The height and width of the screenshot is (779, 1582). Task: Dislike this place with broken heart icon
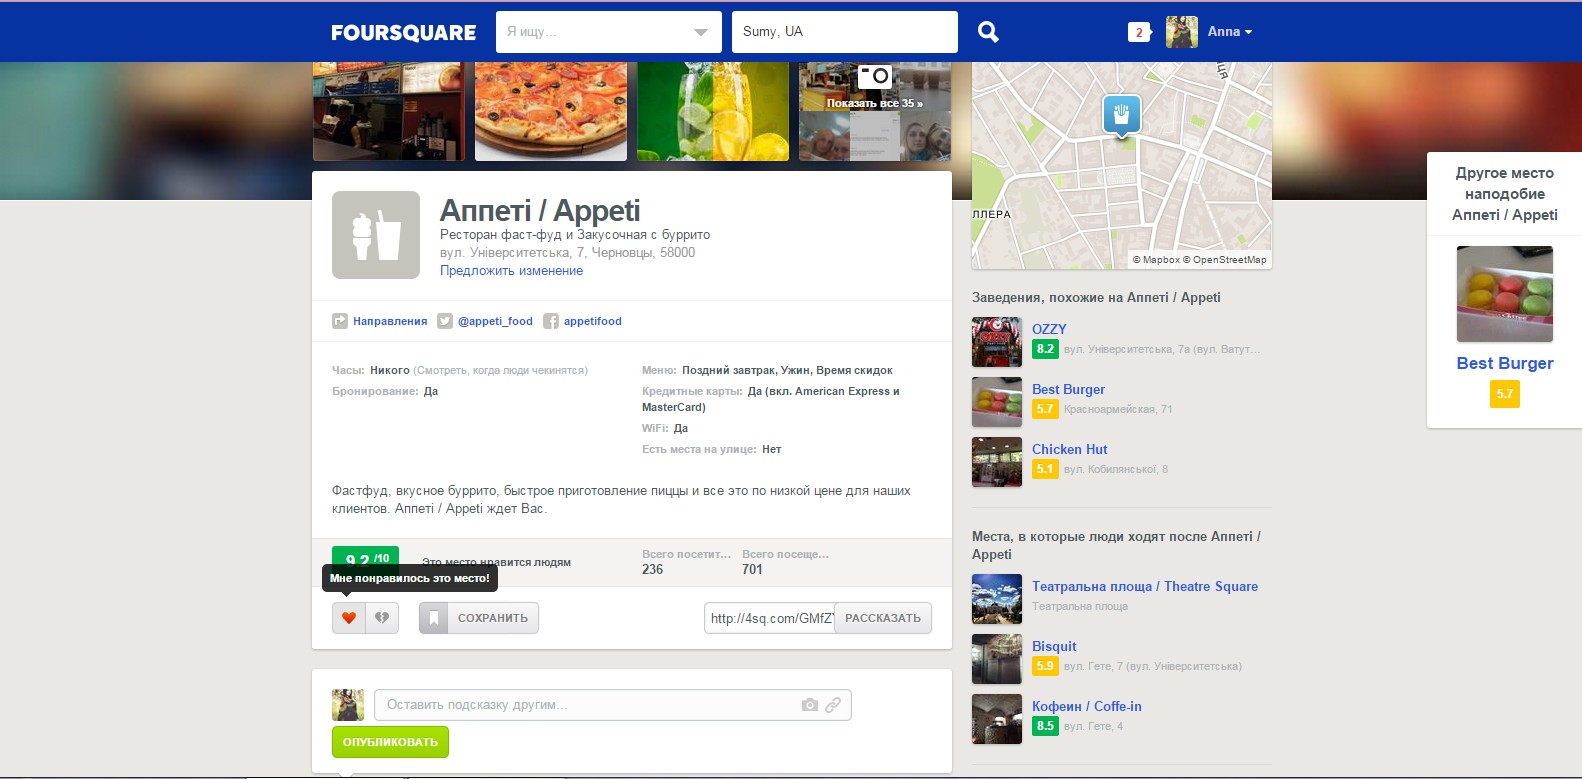pos(382,618)
